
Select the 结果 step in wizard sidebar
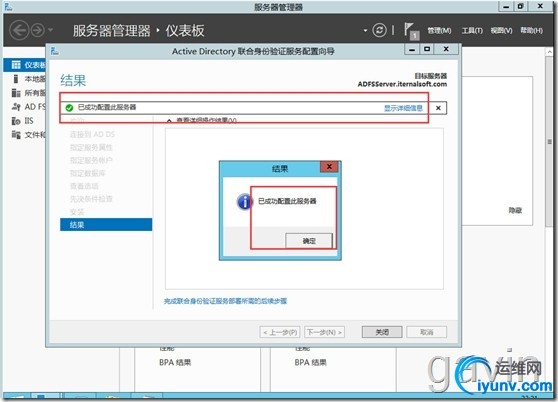pyautogui.click(x=106, y=224)
